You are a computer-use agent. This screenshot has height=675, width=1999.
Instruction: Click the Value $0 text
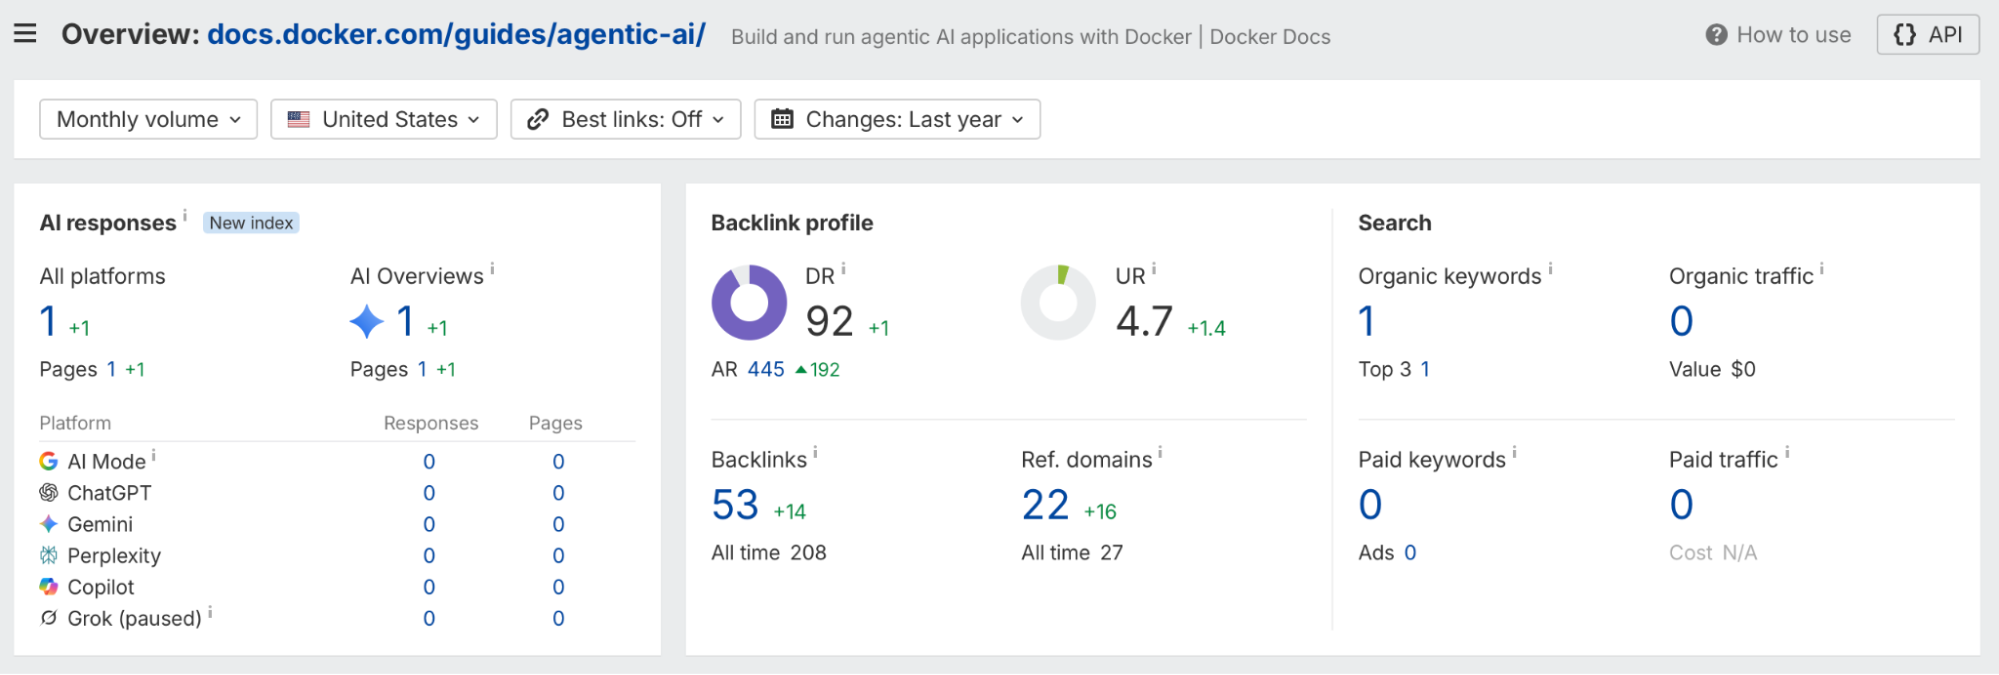1712,369
